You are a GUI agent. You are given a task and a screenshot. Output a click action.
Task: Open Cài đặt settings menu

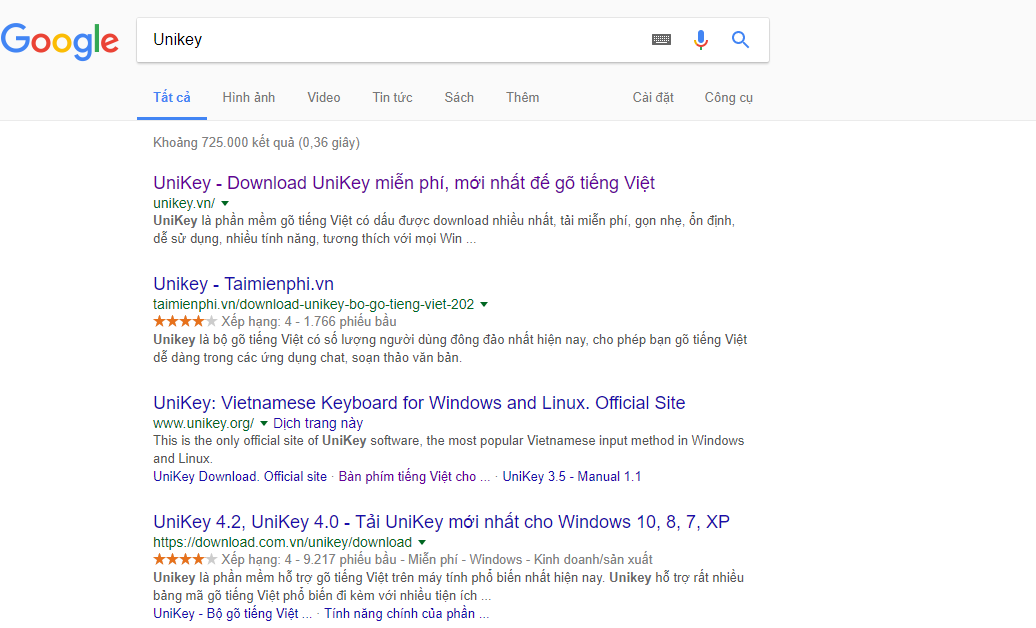tap(653, 98)
